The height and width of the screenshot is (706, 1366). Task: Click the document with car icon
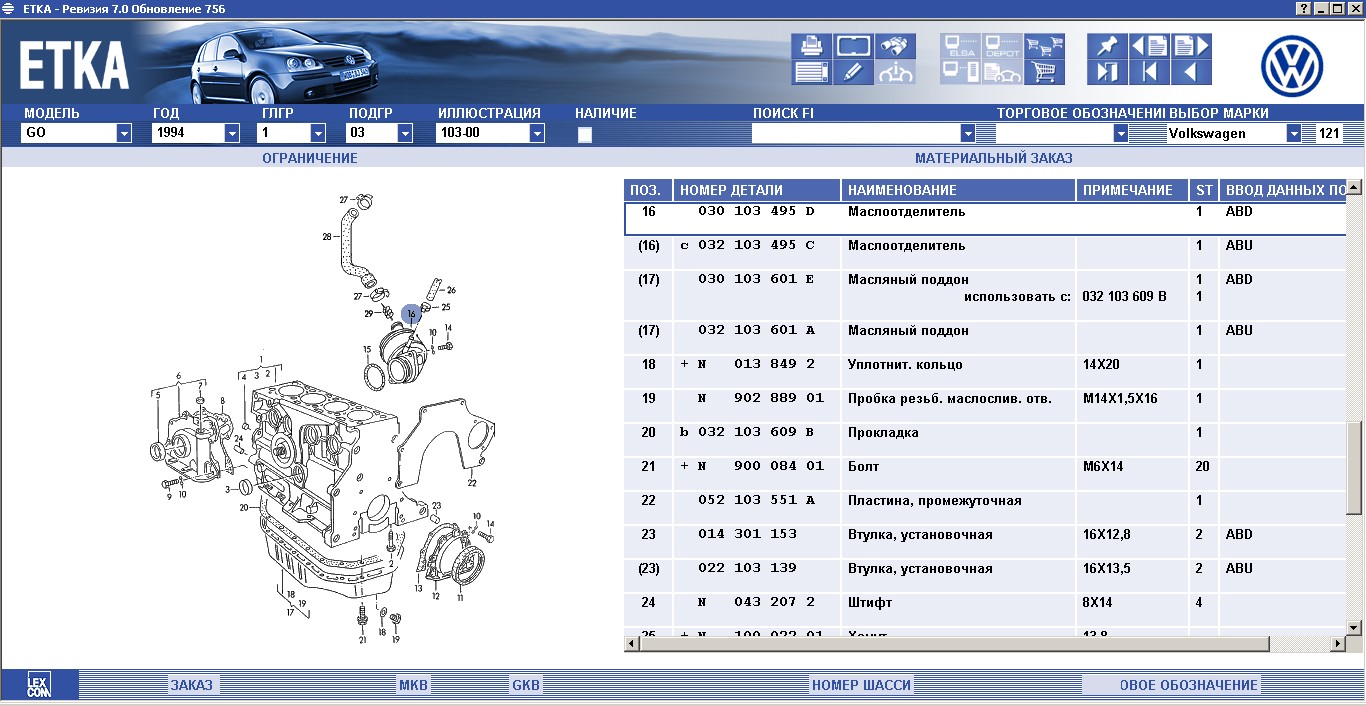(x=1002, y=72)
